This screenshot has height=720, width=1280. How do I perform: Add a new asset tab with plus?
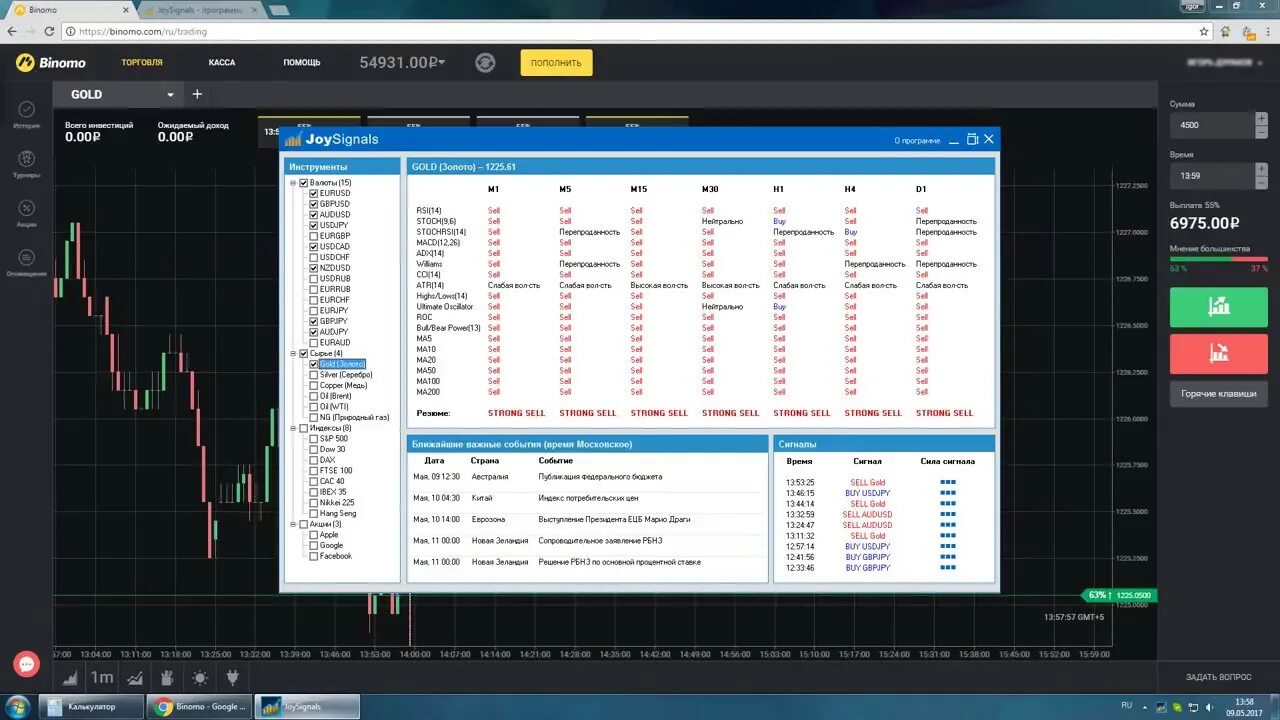pyautogui.click(x=197, y=94)
